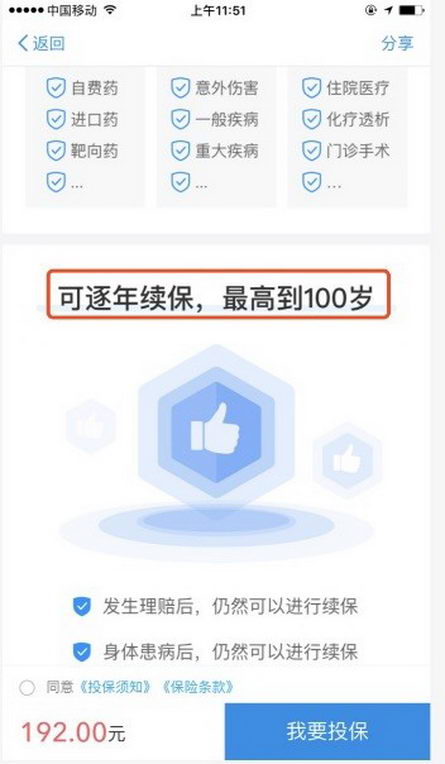Tap the shield icon beside 住院医疗
Screen dimensions: 445x764
[x=311, y=88]
